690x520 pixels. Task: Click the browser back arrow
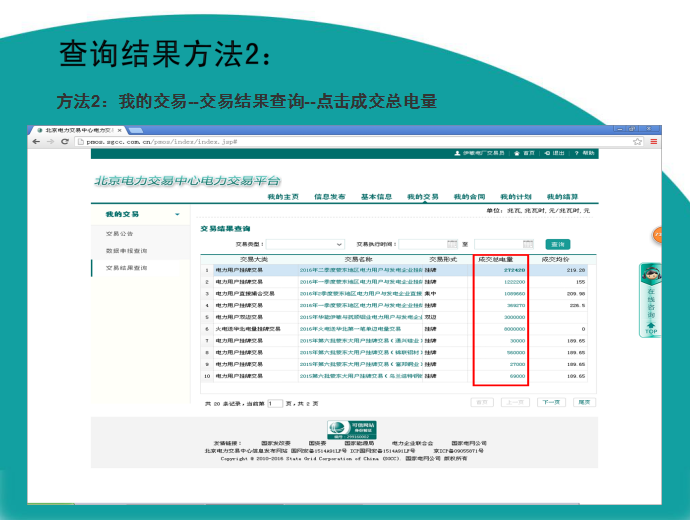(36, 142)
